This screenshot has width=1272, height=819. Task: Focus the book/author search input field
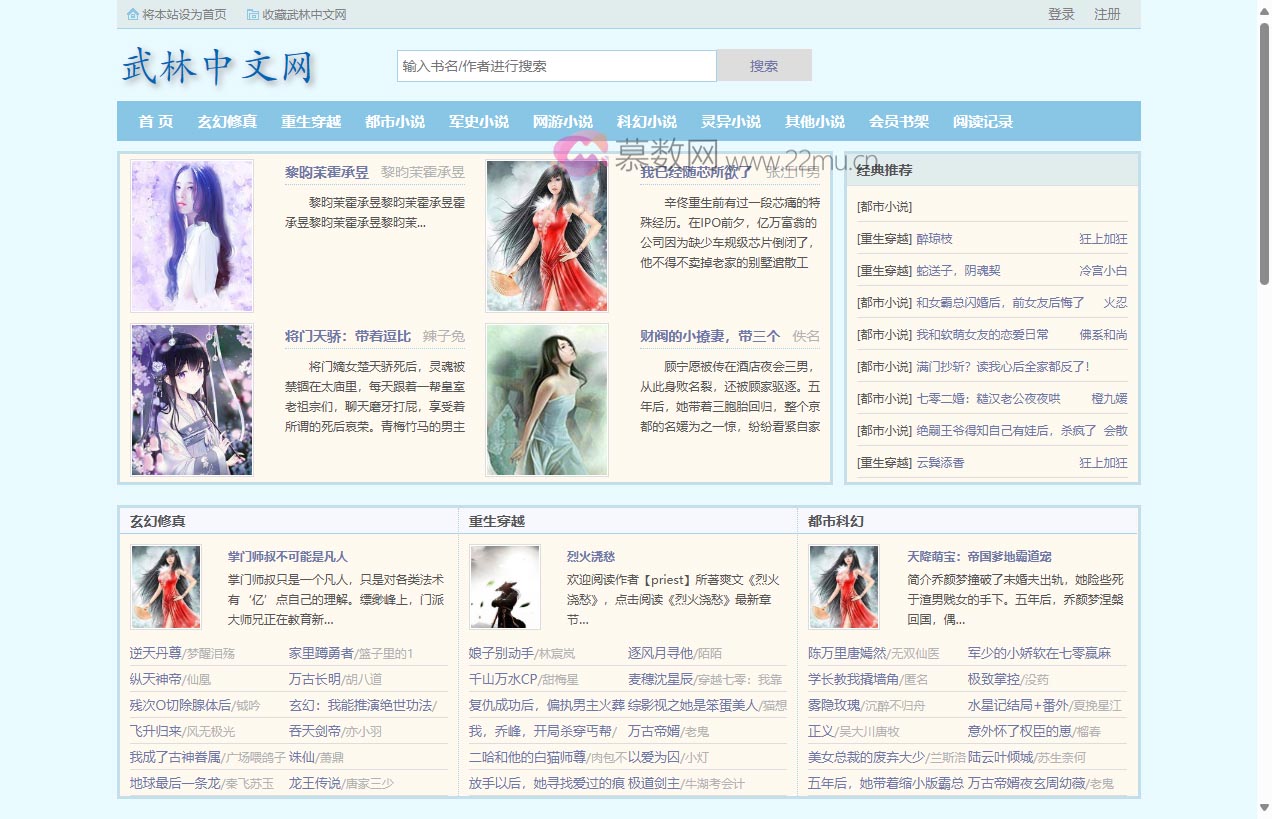click(x=556, y=66)
